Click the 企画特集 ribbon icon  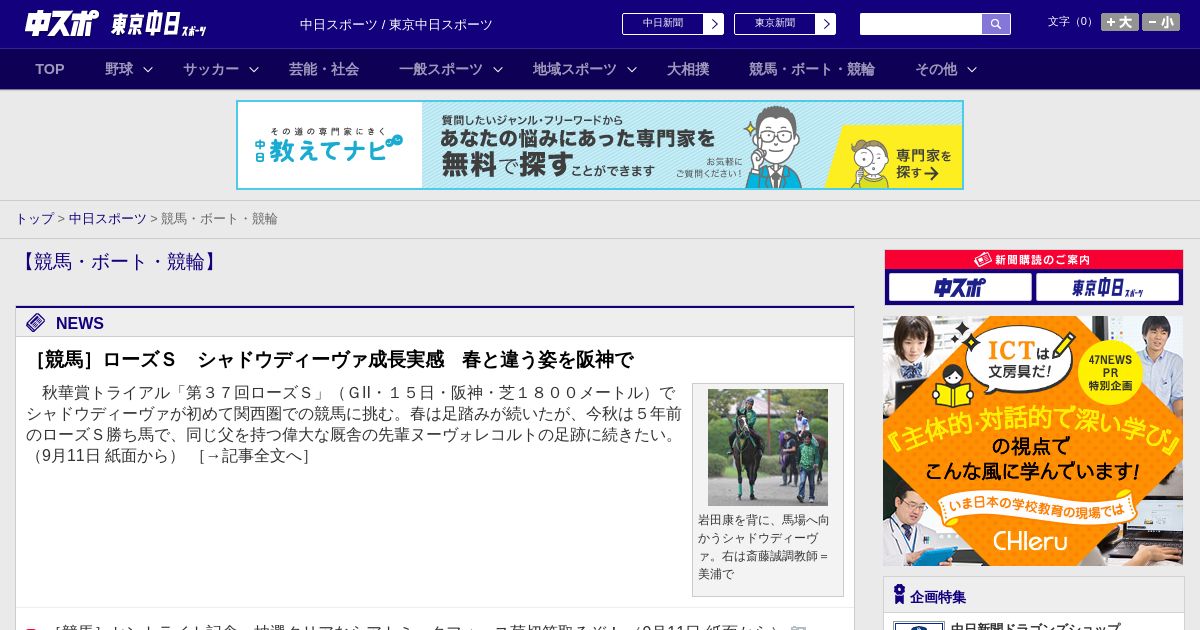[x=899, y=595]
